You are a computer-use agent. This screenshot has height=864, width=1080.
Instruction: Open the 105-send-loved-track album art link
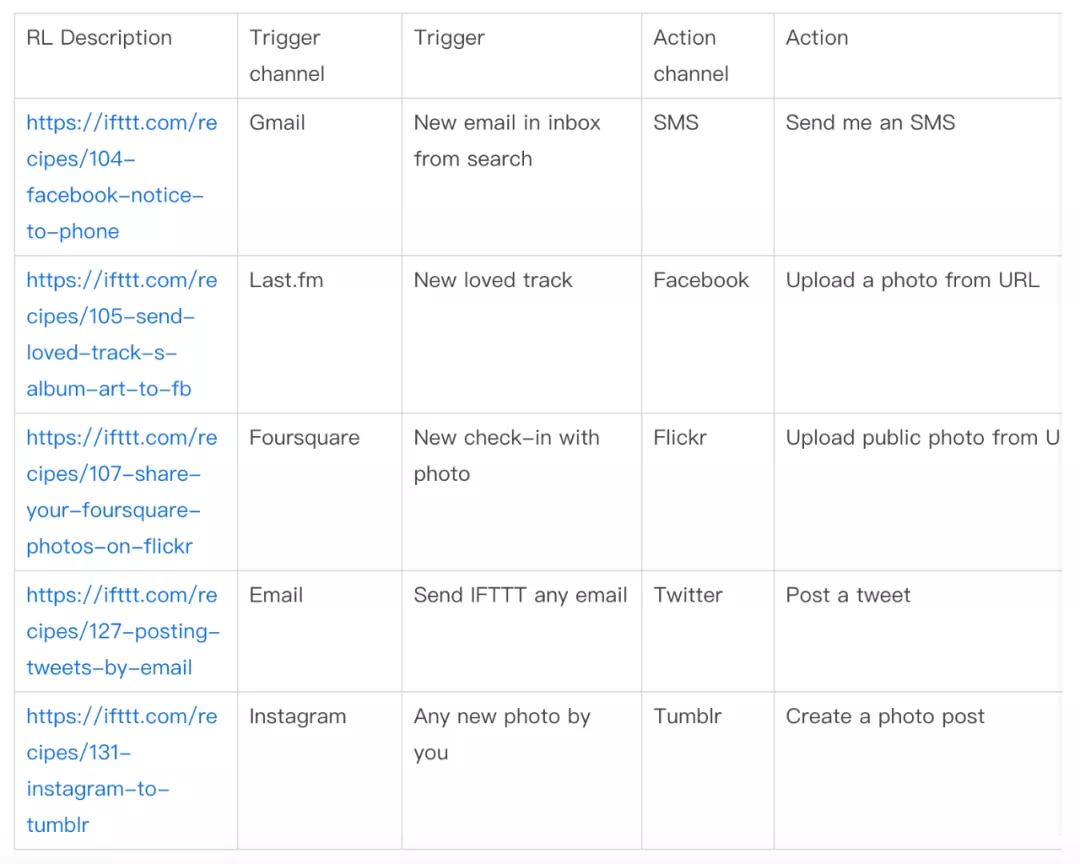tap(122, 334)
